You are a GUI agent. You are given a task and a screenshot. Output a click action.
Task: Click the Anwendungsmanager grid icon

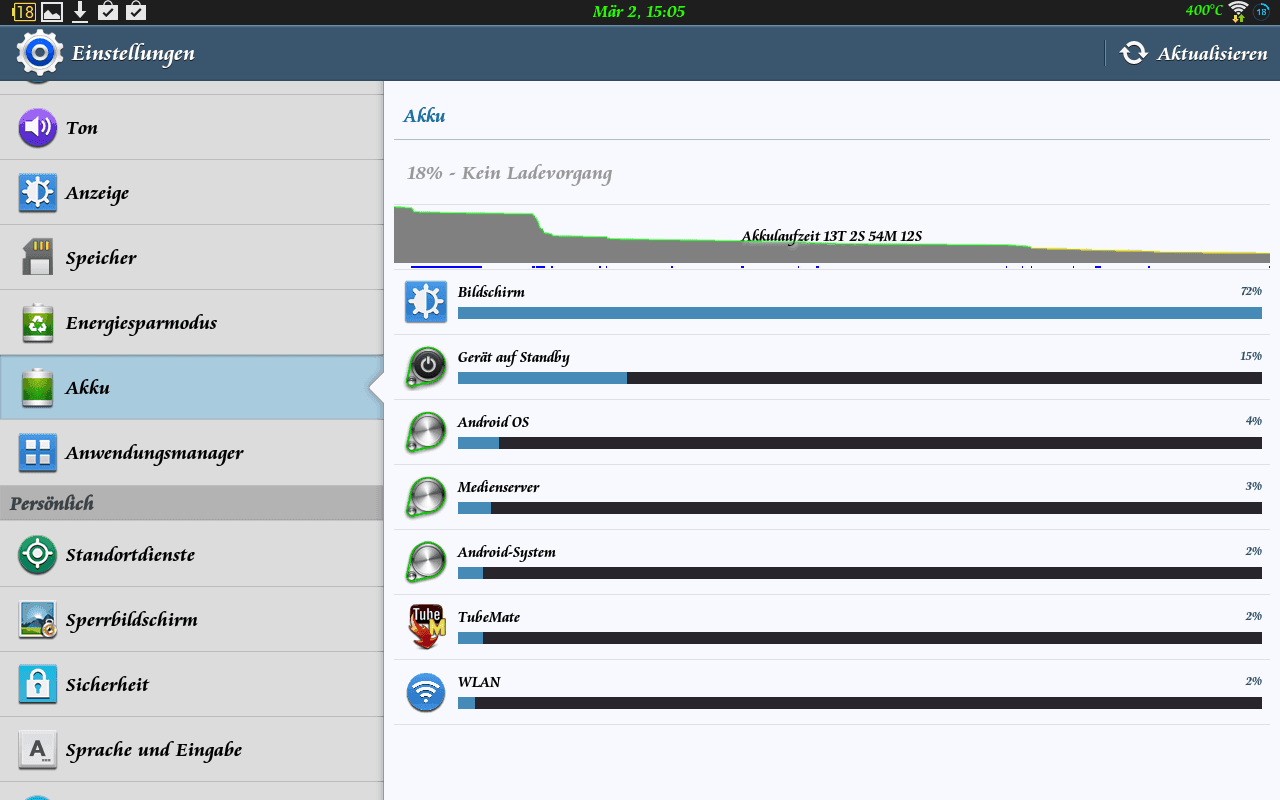point(37,452)
